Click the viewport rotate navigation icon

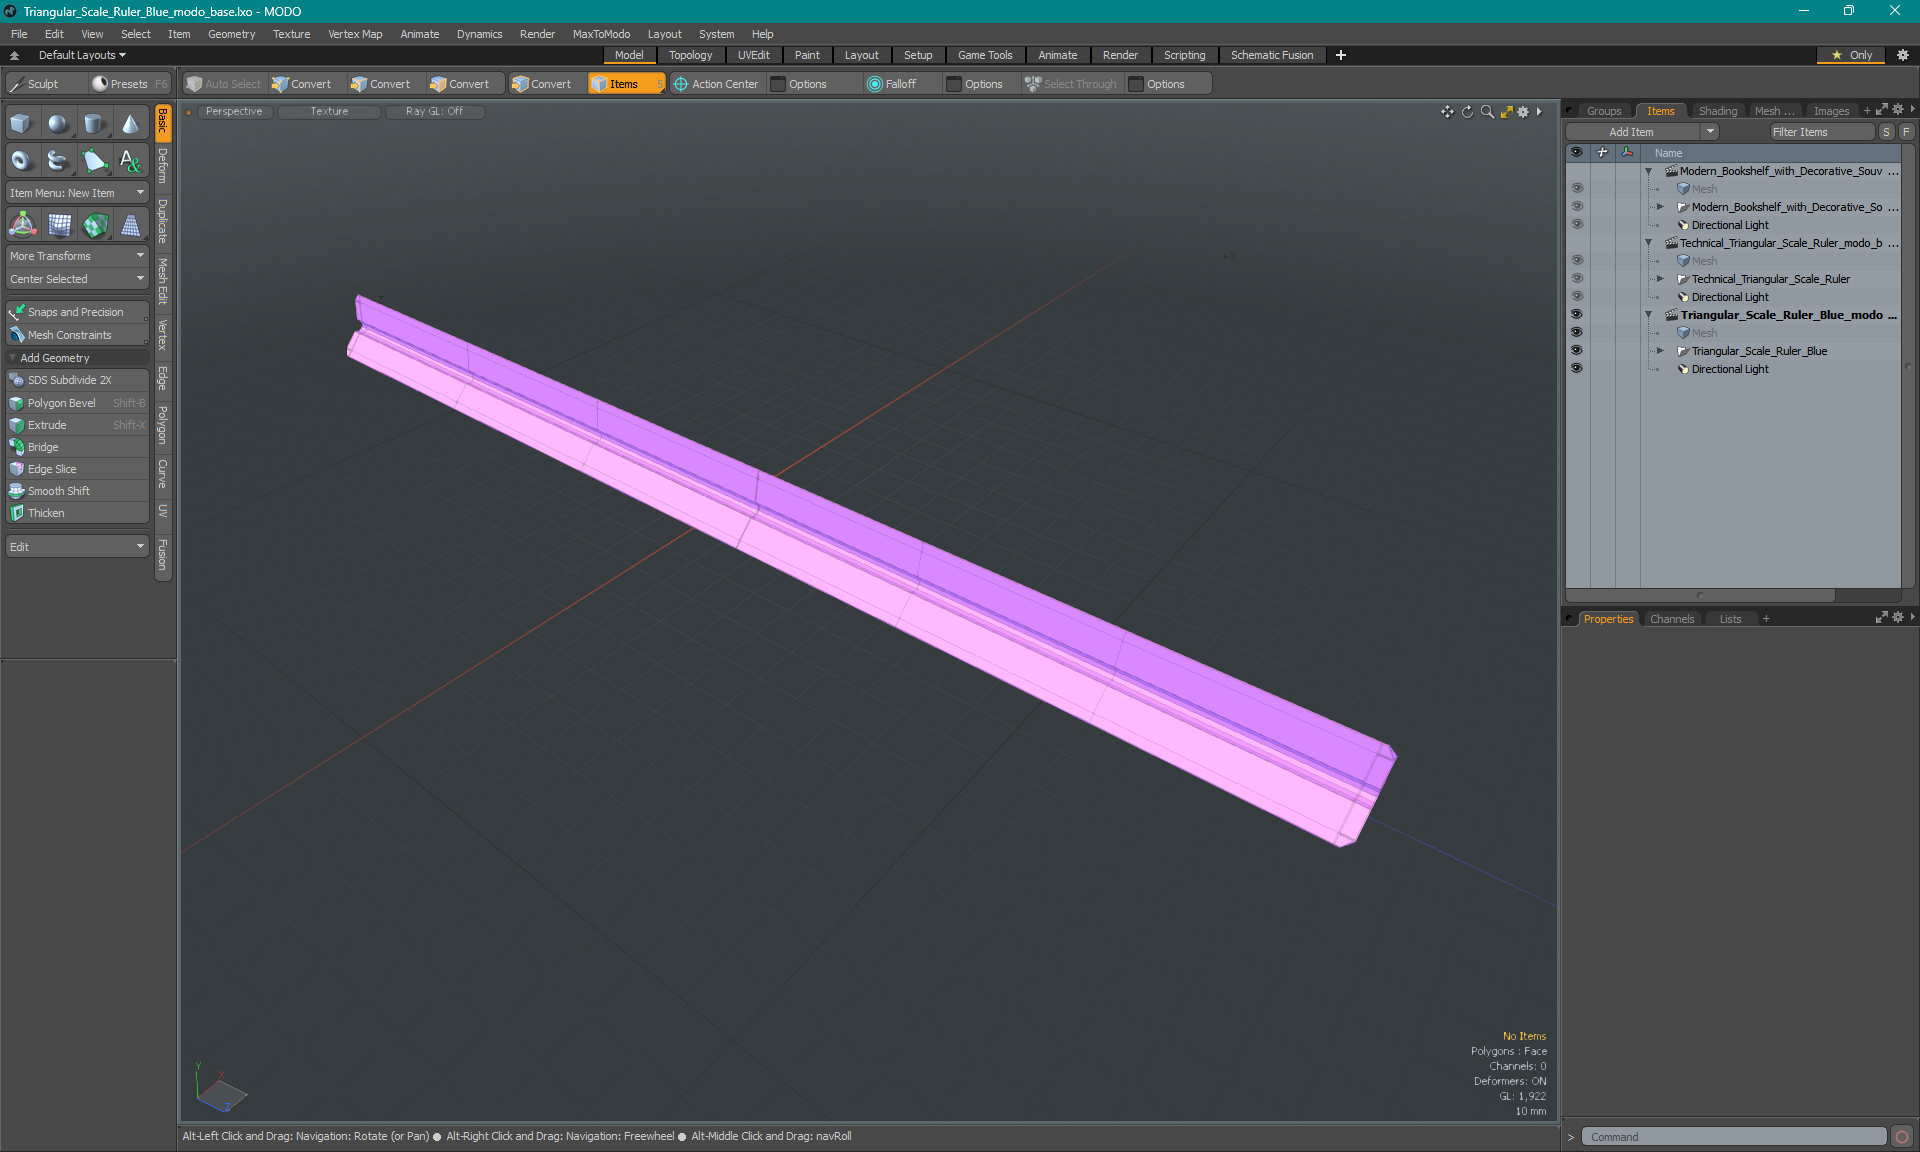click(1467, 112)
